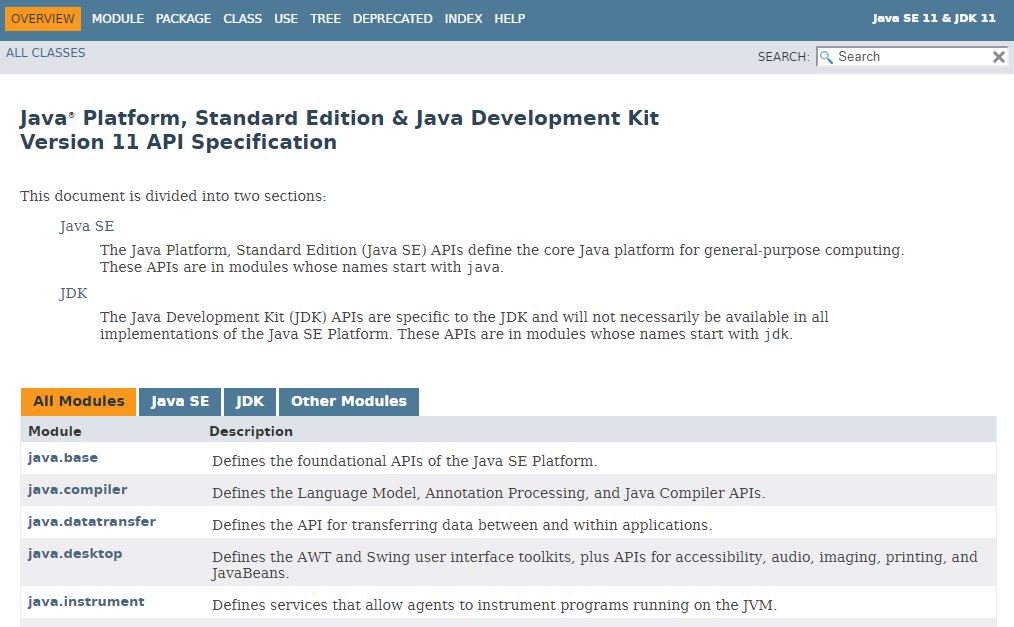Open the HELP page link
The image size is (1014, 627).
[510, 19]
